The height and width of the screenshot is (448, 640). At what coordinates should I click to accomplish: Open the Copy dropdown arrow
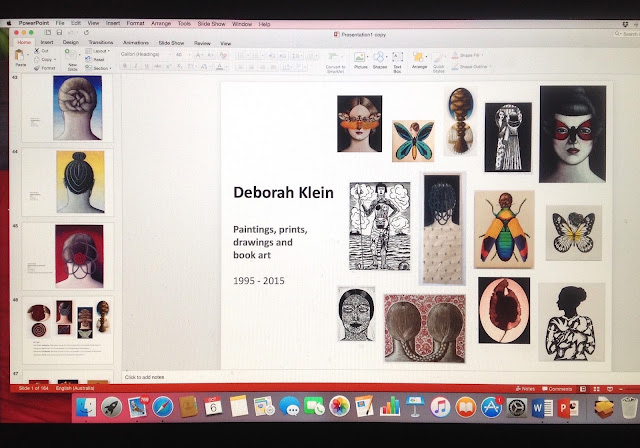click(55, 60)
